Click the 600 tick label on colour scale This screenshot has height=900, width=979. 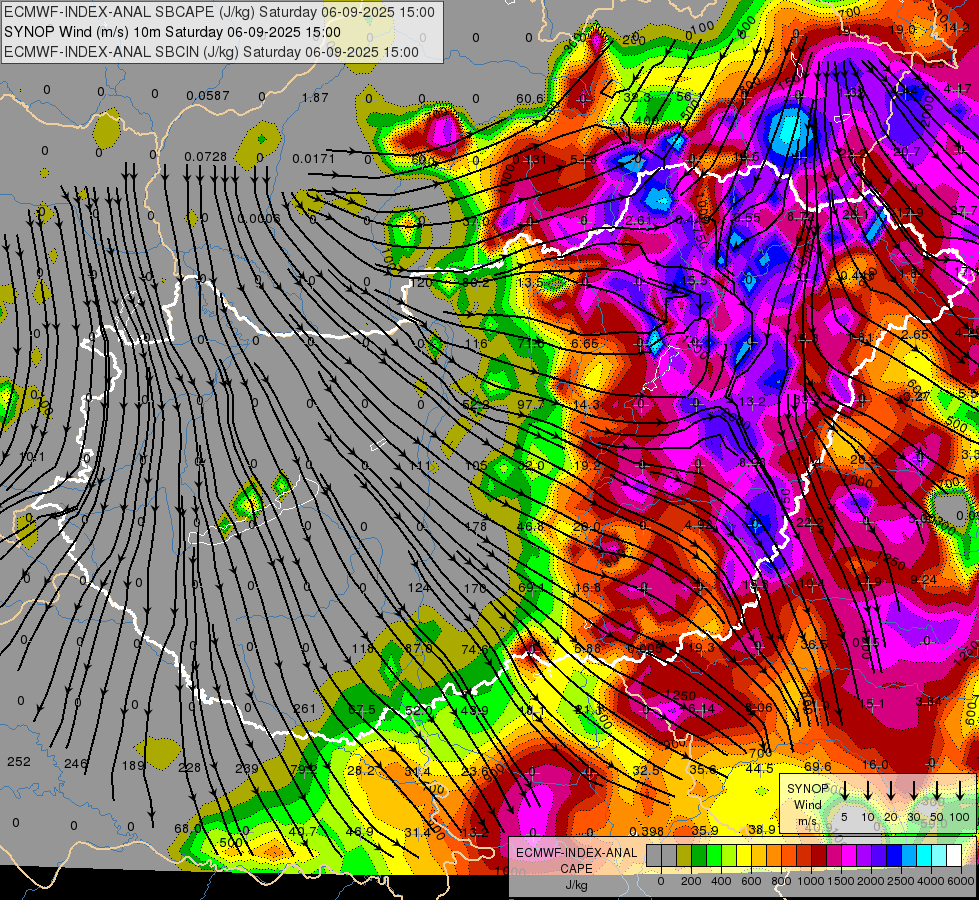click(x=751, y=881)
